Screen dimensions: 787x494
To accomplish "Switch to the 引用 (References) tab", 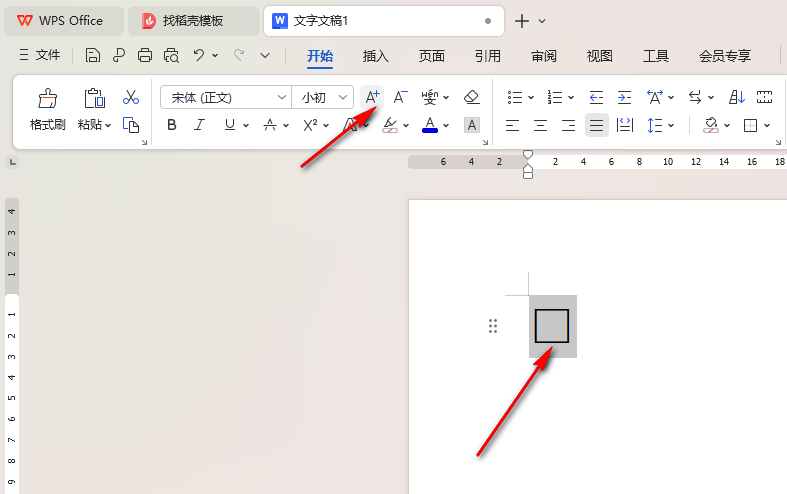I will 488,56.
